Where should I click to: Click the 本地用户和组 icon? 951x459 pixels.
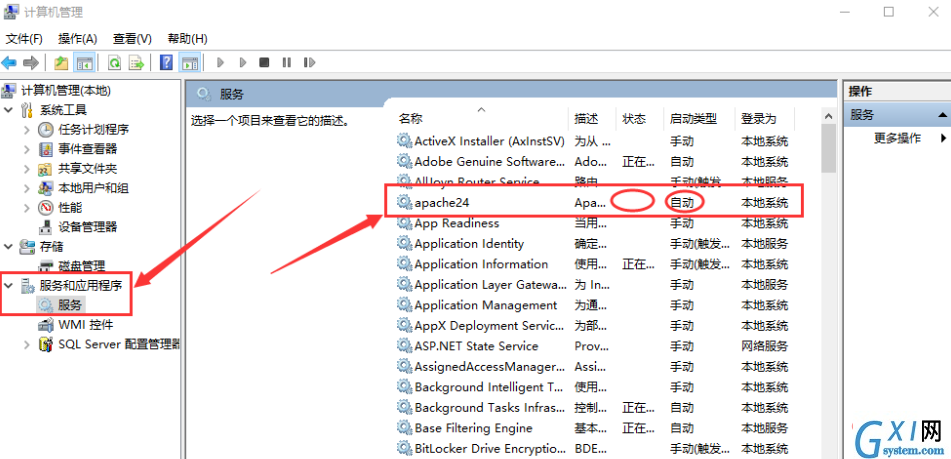point(46,188)
